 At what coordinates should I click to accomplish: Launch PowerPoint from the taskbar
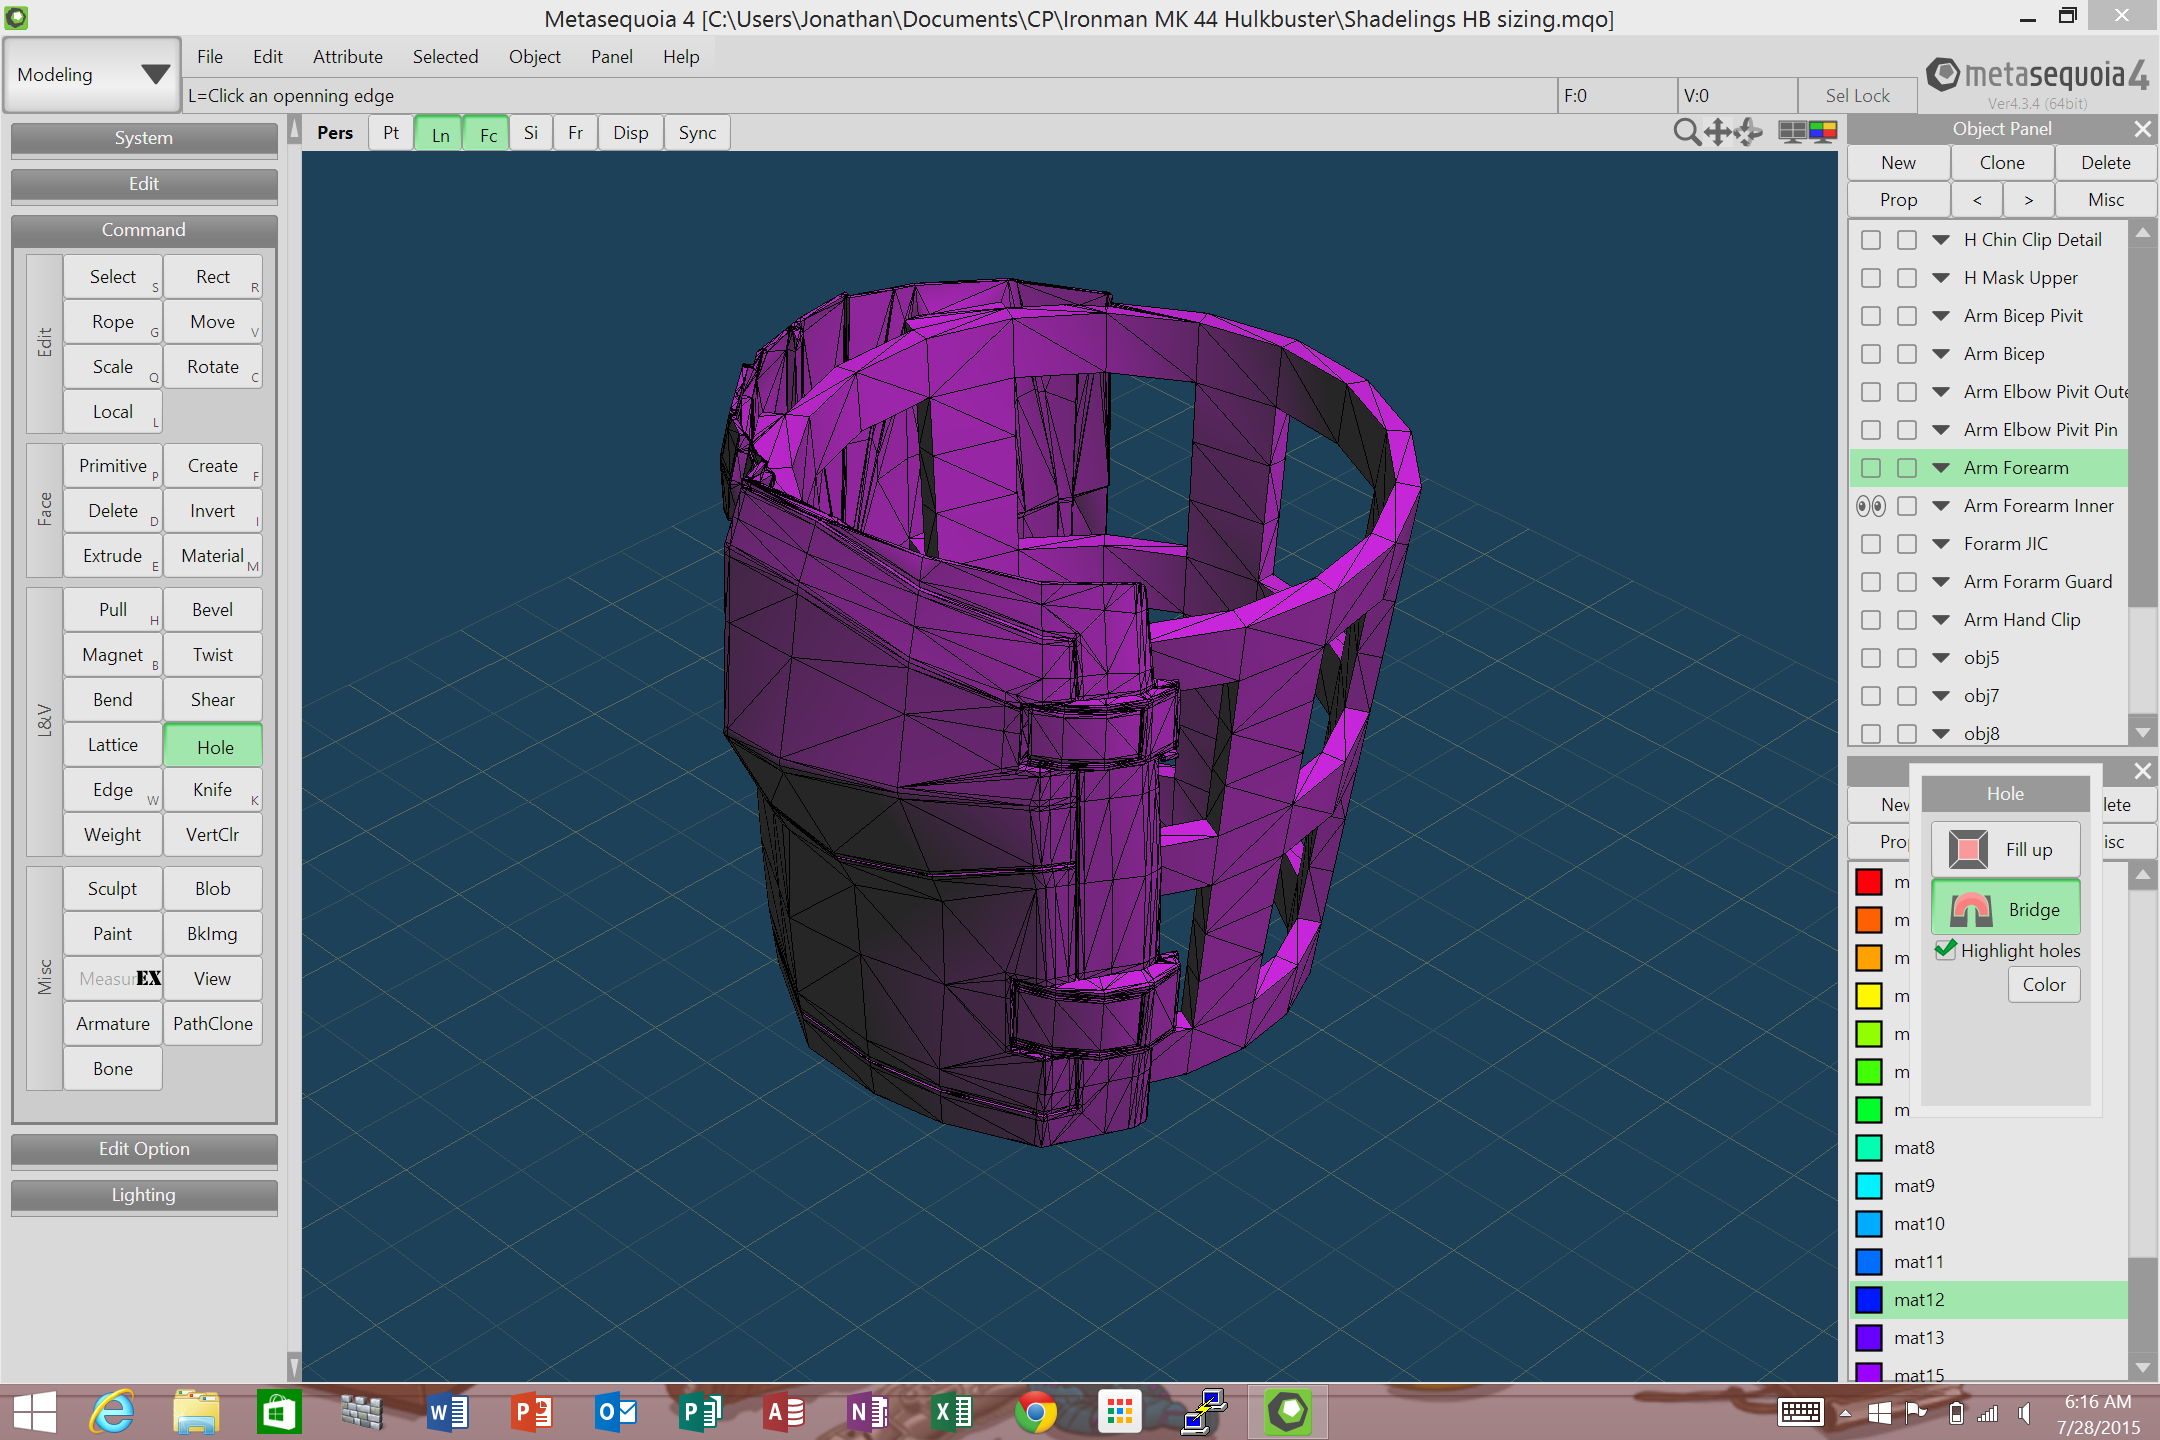pos(531,1412)
